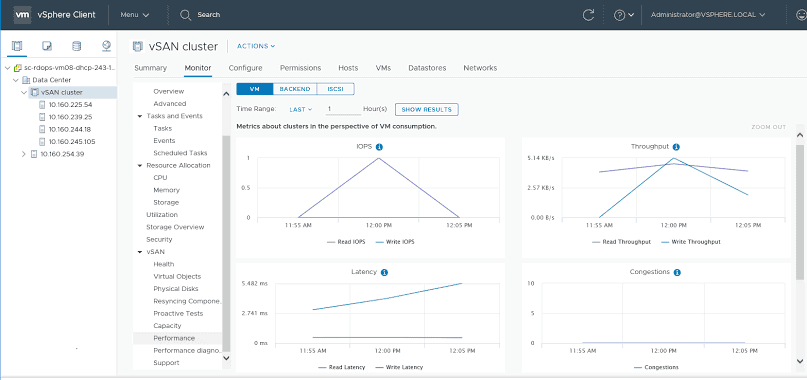This screenshot has width=807, height=380.
Task: Click the refresh icon in the header
Action: 588,15
